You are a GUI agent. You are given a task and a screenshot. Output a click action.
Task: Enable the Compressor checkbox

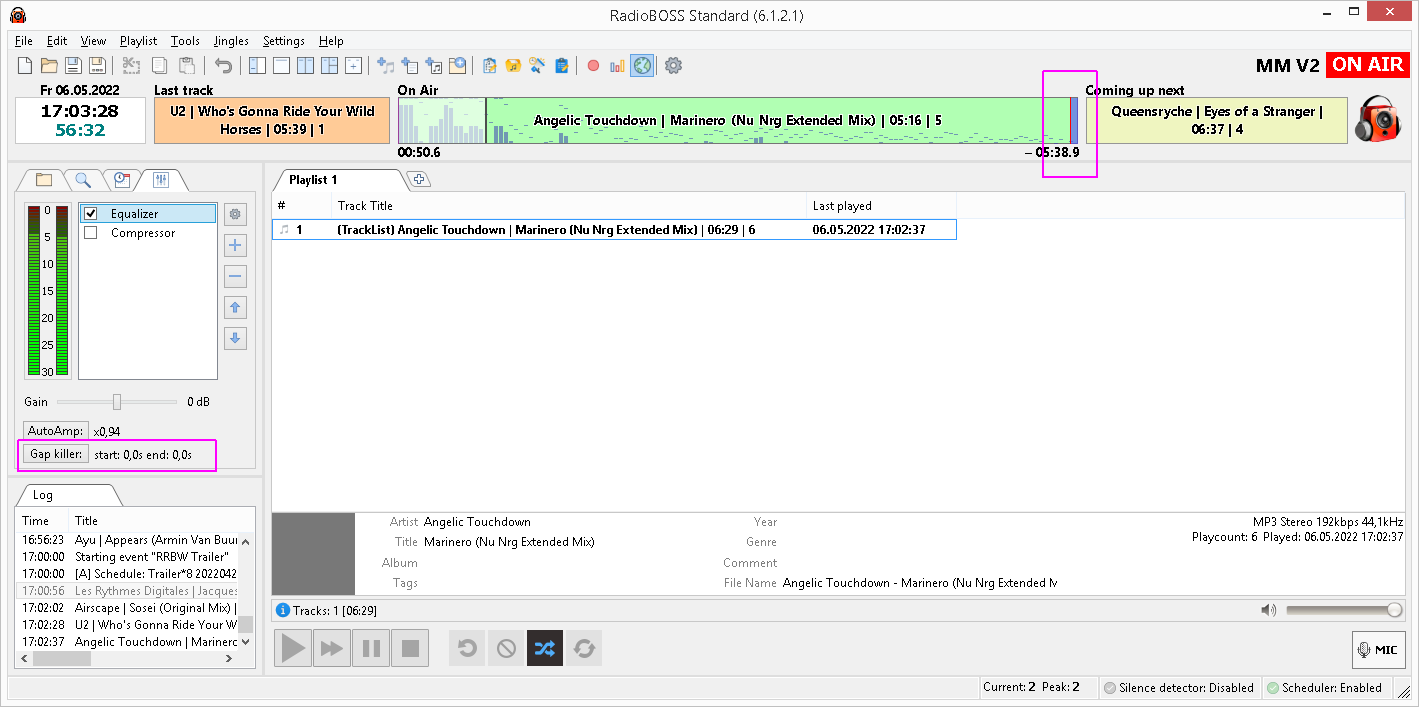click(91, 233)
